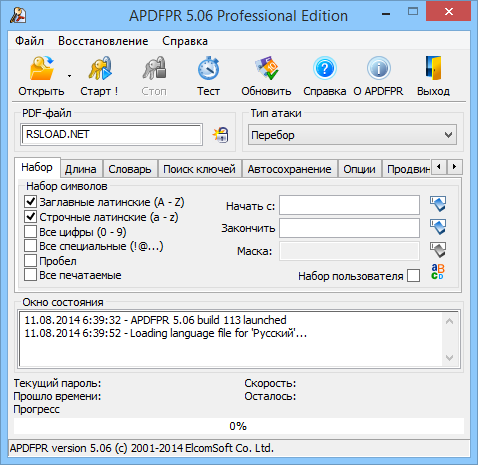This screenshot has height=465, width=478.
Task: Open the Справка toolbar help icon
Action: pos(325,68)
